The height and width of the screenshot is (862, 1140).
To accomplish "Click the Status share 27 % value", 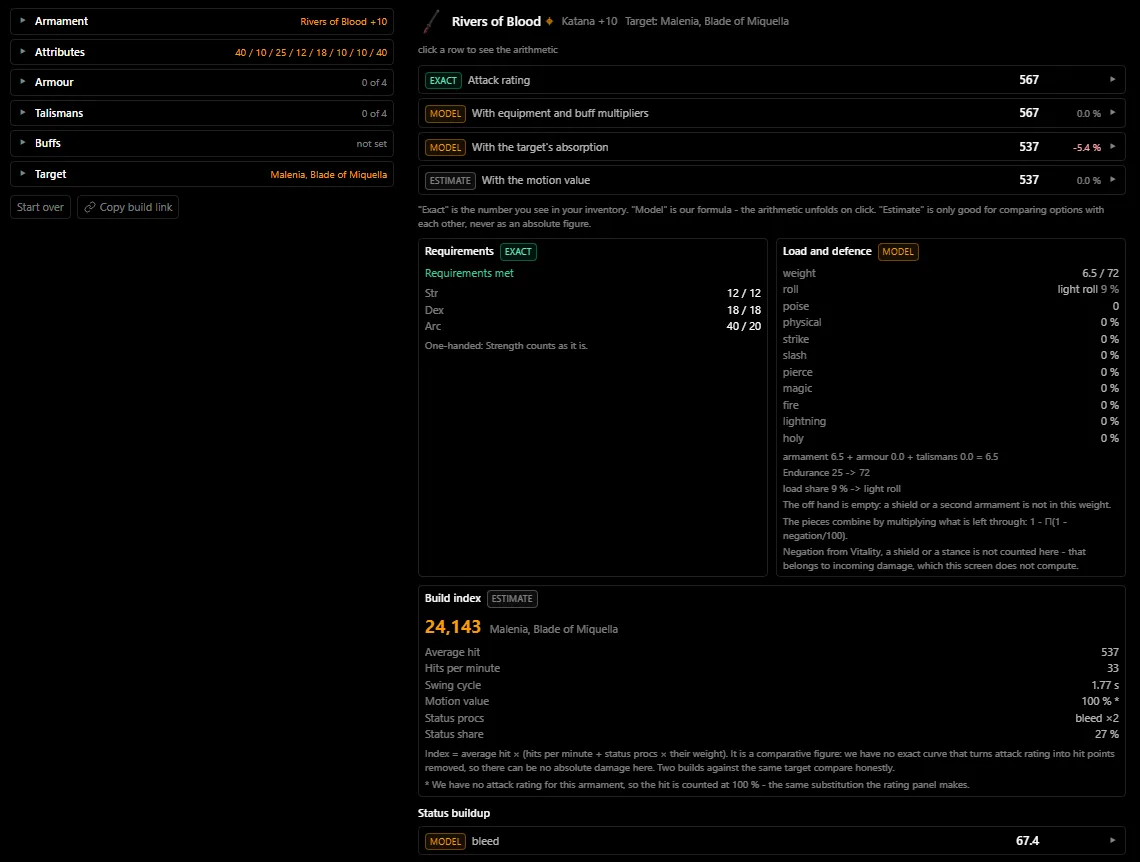I will (1107, 734).
